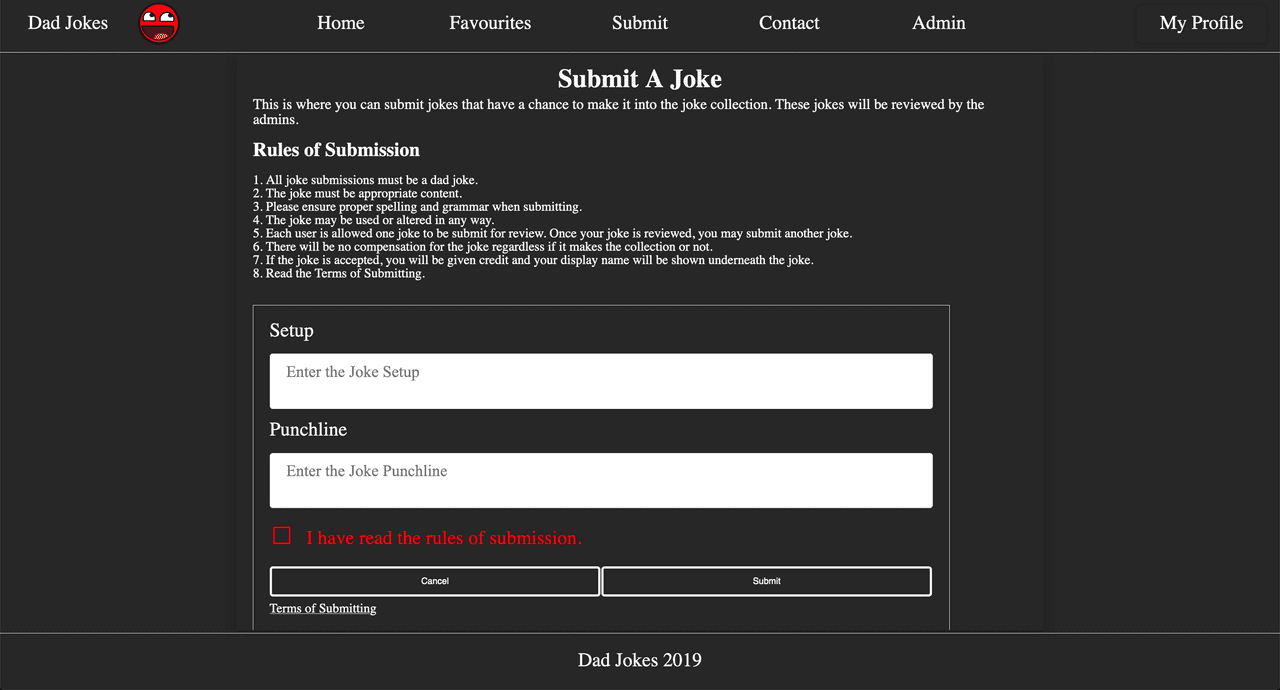Open My Profile
The height and width of the screenshot is (690, 1280).
(1201, 23)
